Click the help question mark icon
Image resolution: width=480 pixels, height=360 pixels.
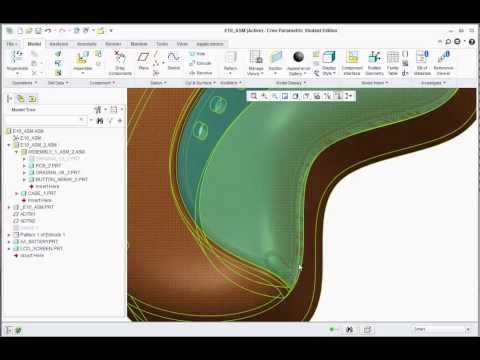[472, 42]
